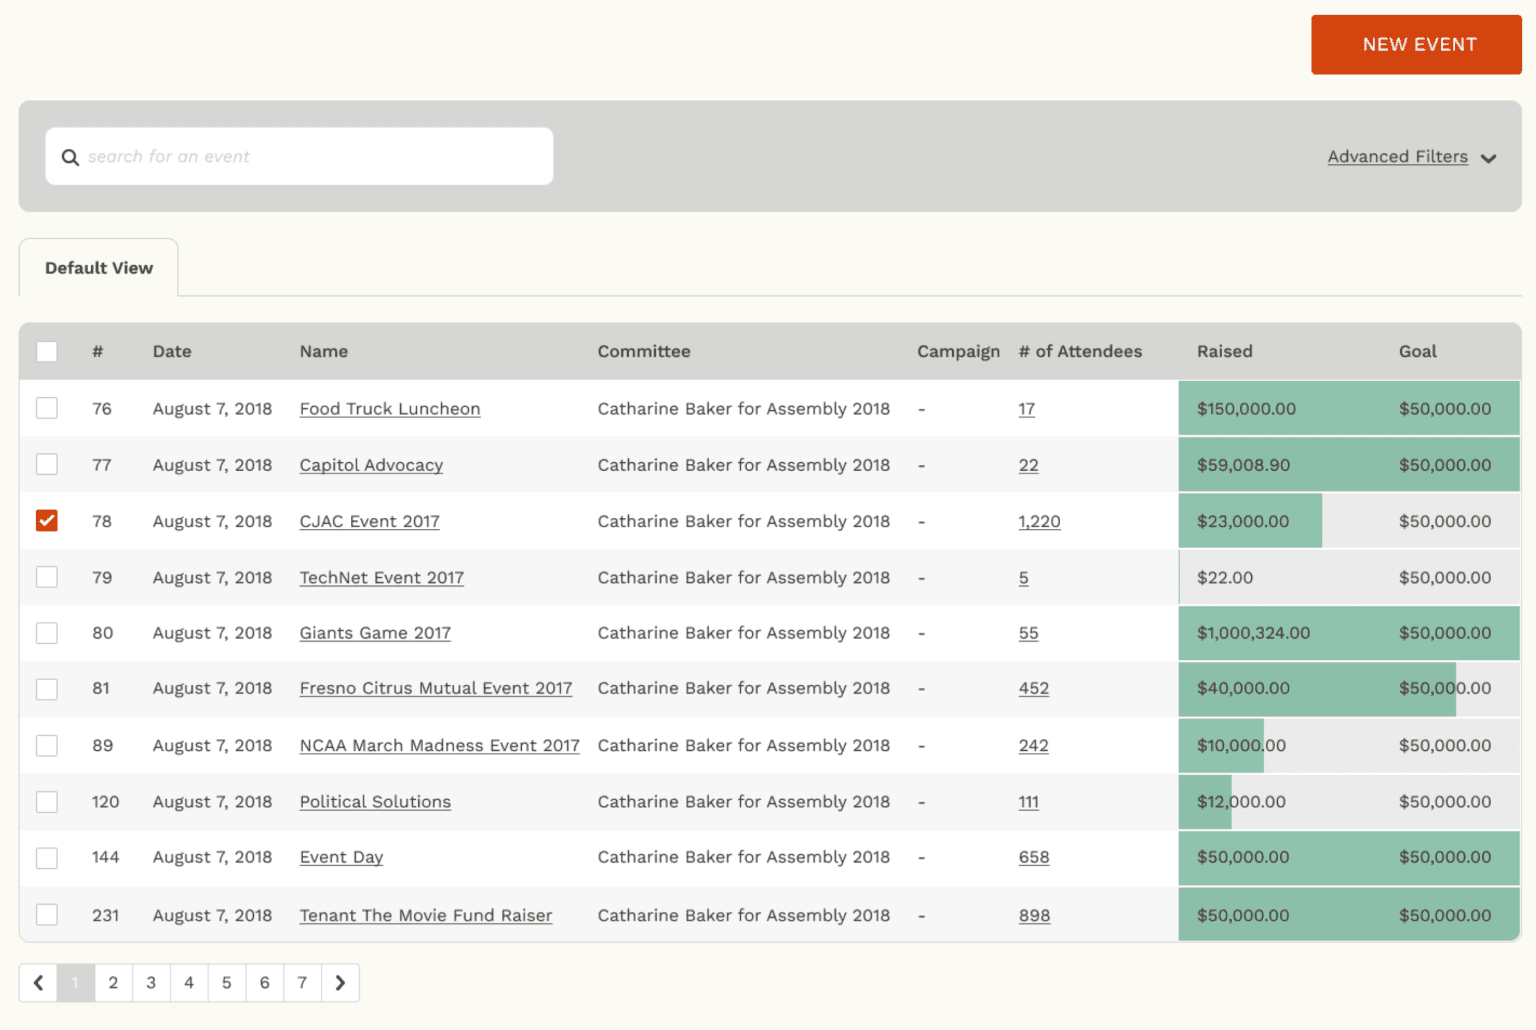Image resolution: width=1536 pixels, height=1030 pixels.
Task: Click event number 231 cell
Action: click(x=105, y=915)
